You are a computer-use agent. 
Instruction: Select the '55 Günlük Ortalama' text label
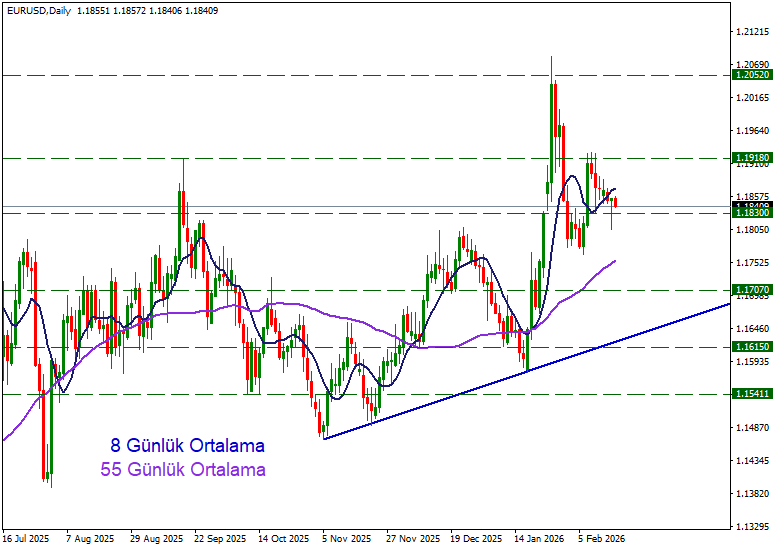pos(183,470)
